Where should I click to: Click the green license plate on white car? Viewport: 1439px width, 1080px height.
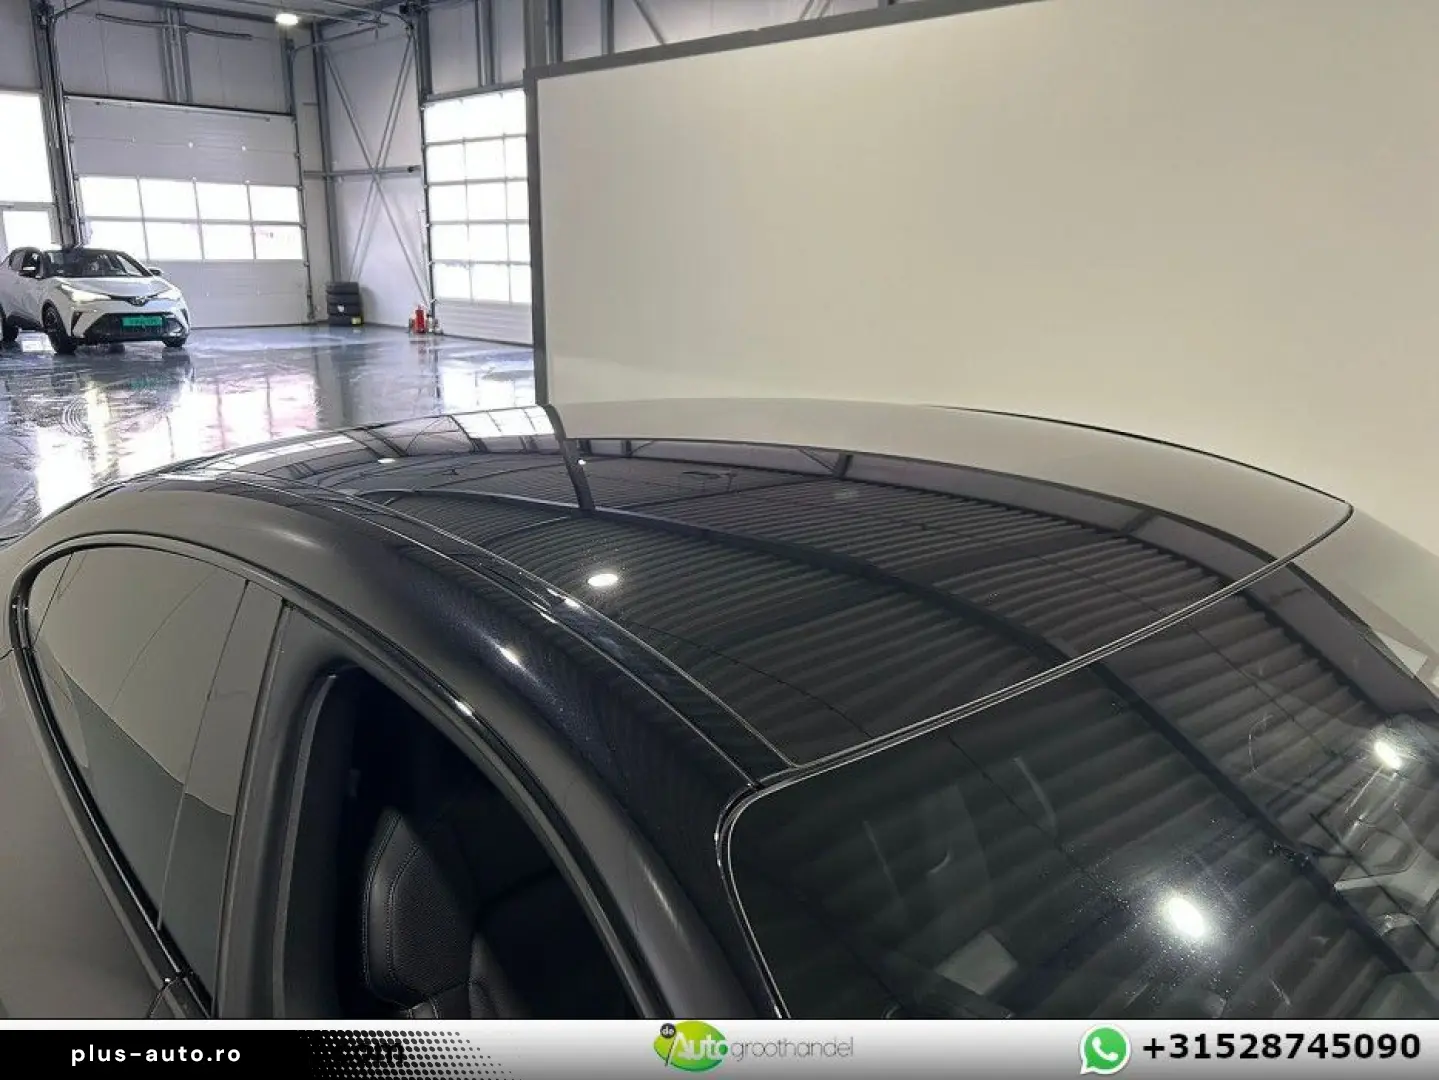146,320
